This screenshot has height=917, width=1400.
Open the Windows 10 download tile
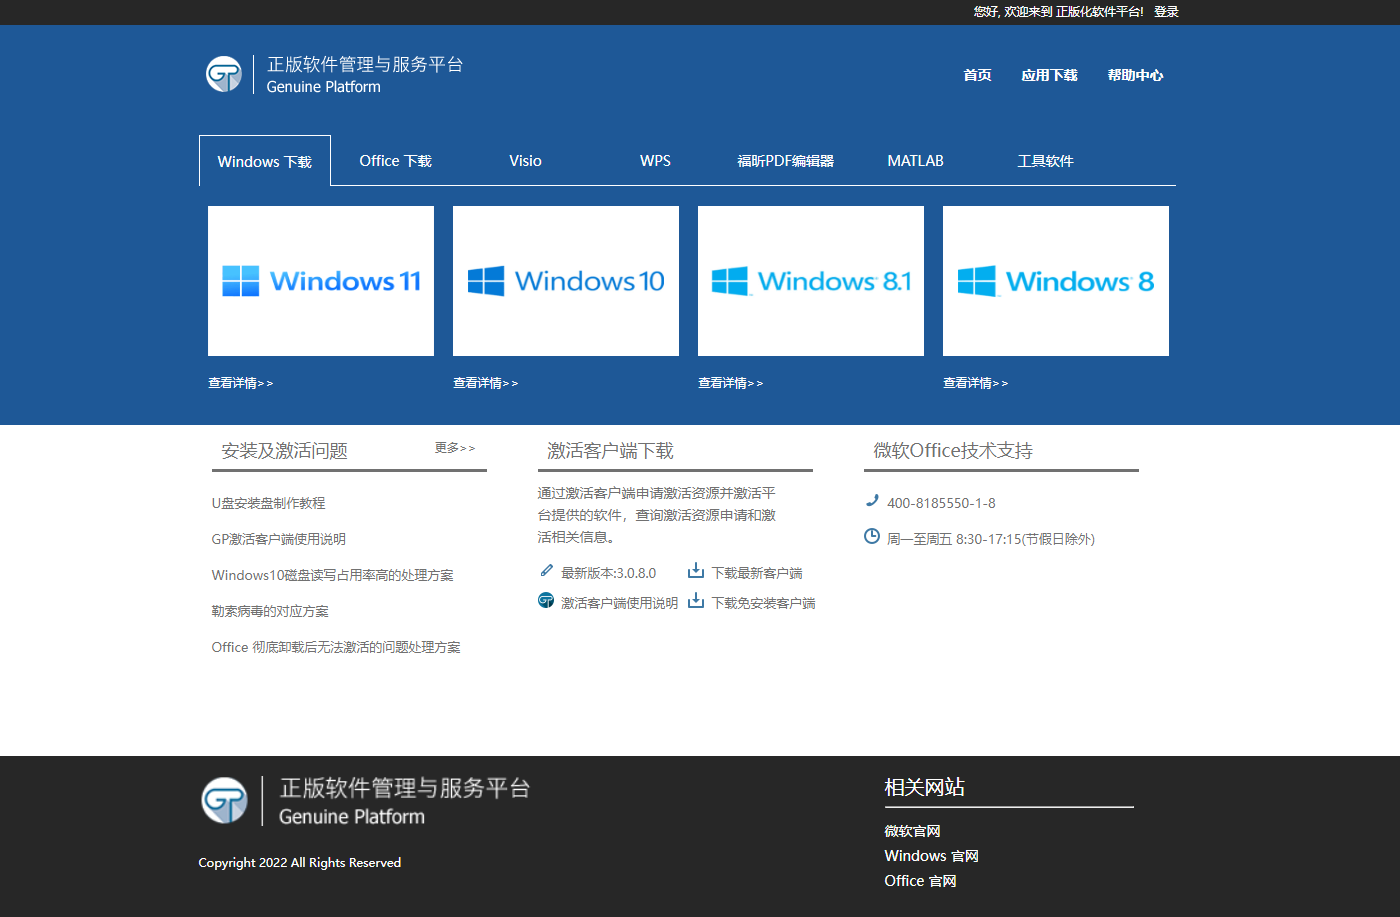[566, 281]
